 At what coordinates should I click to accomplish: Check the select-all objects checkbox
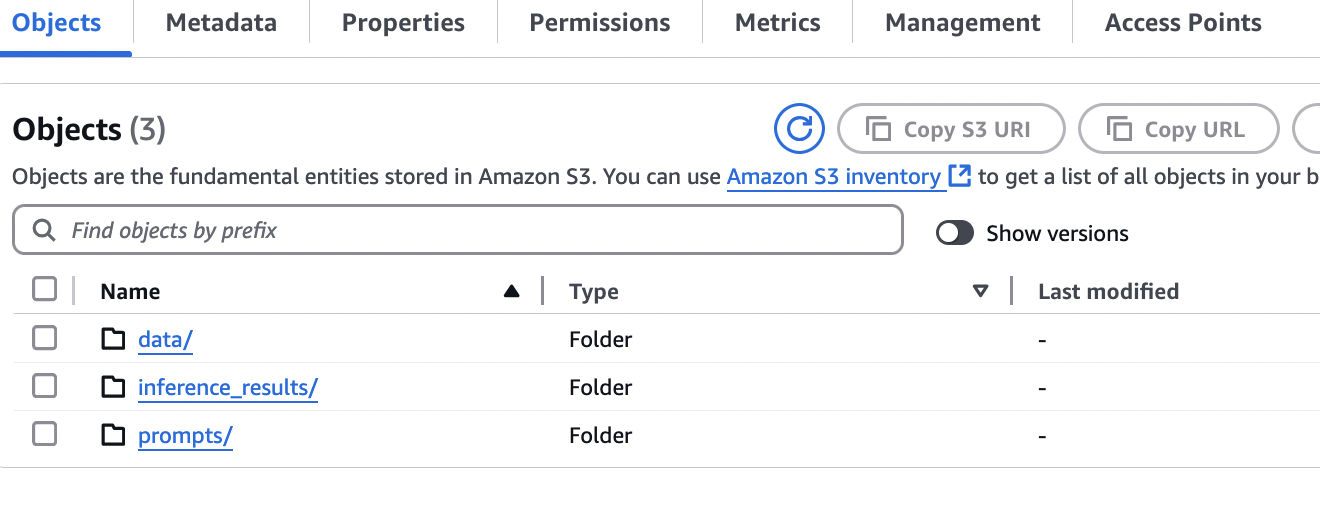(x=45, y=290)
